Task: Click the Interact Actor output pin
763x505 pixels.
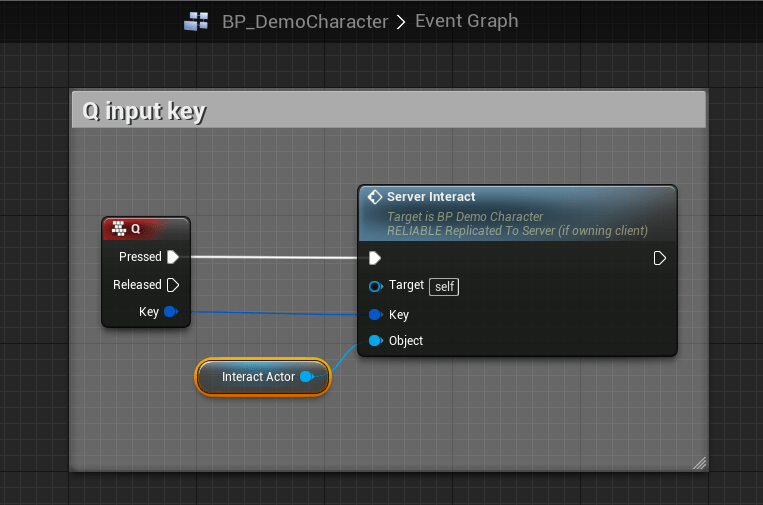Action: pyautogui.click(x=307, y=377)
